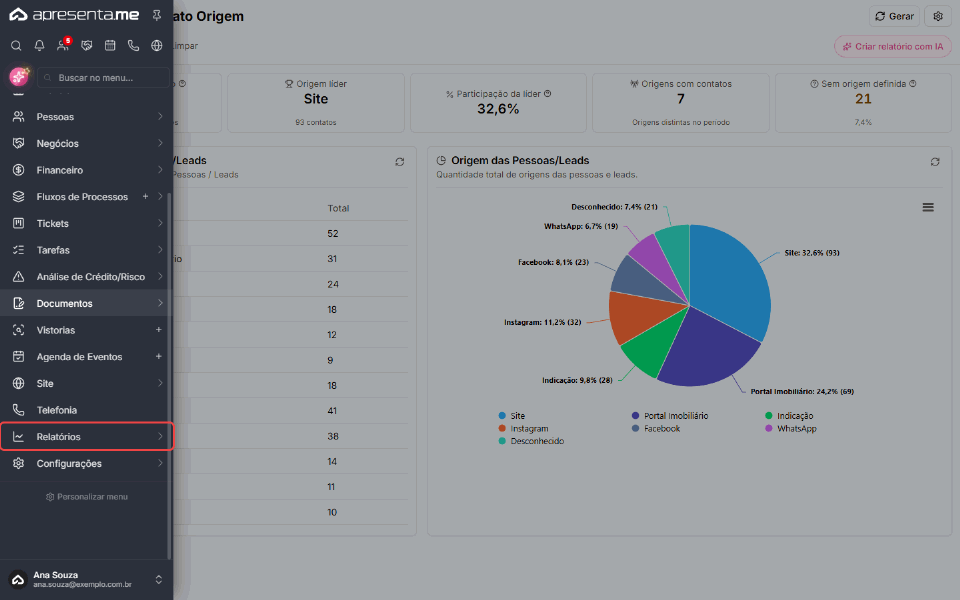Expand the Financeiro menu chevron
Screen dimensions: 960x600
tap(160, 170)
